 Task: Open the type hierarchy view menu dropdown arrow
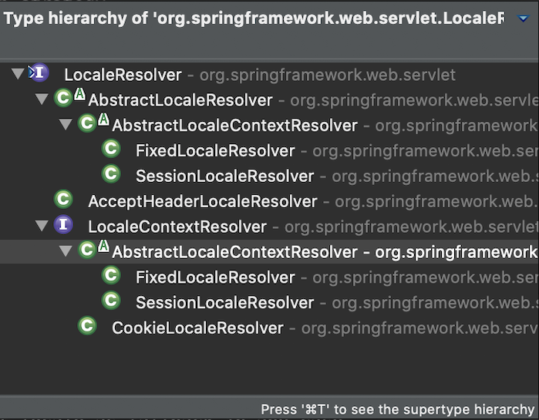tap(523, 19)
